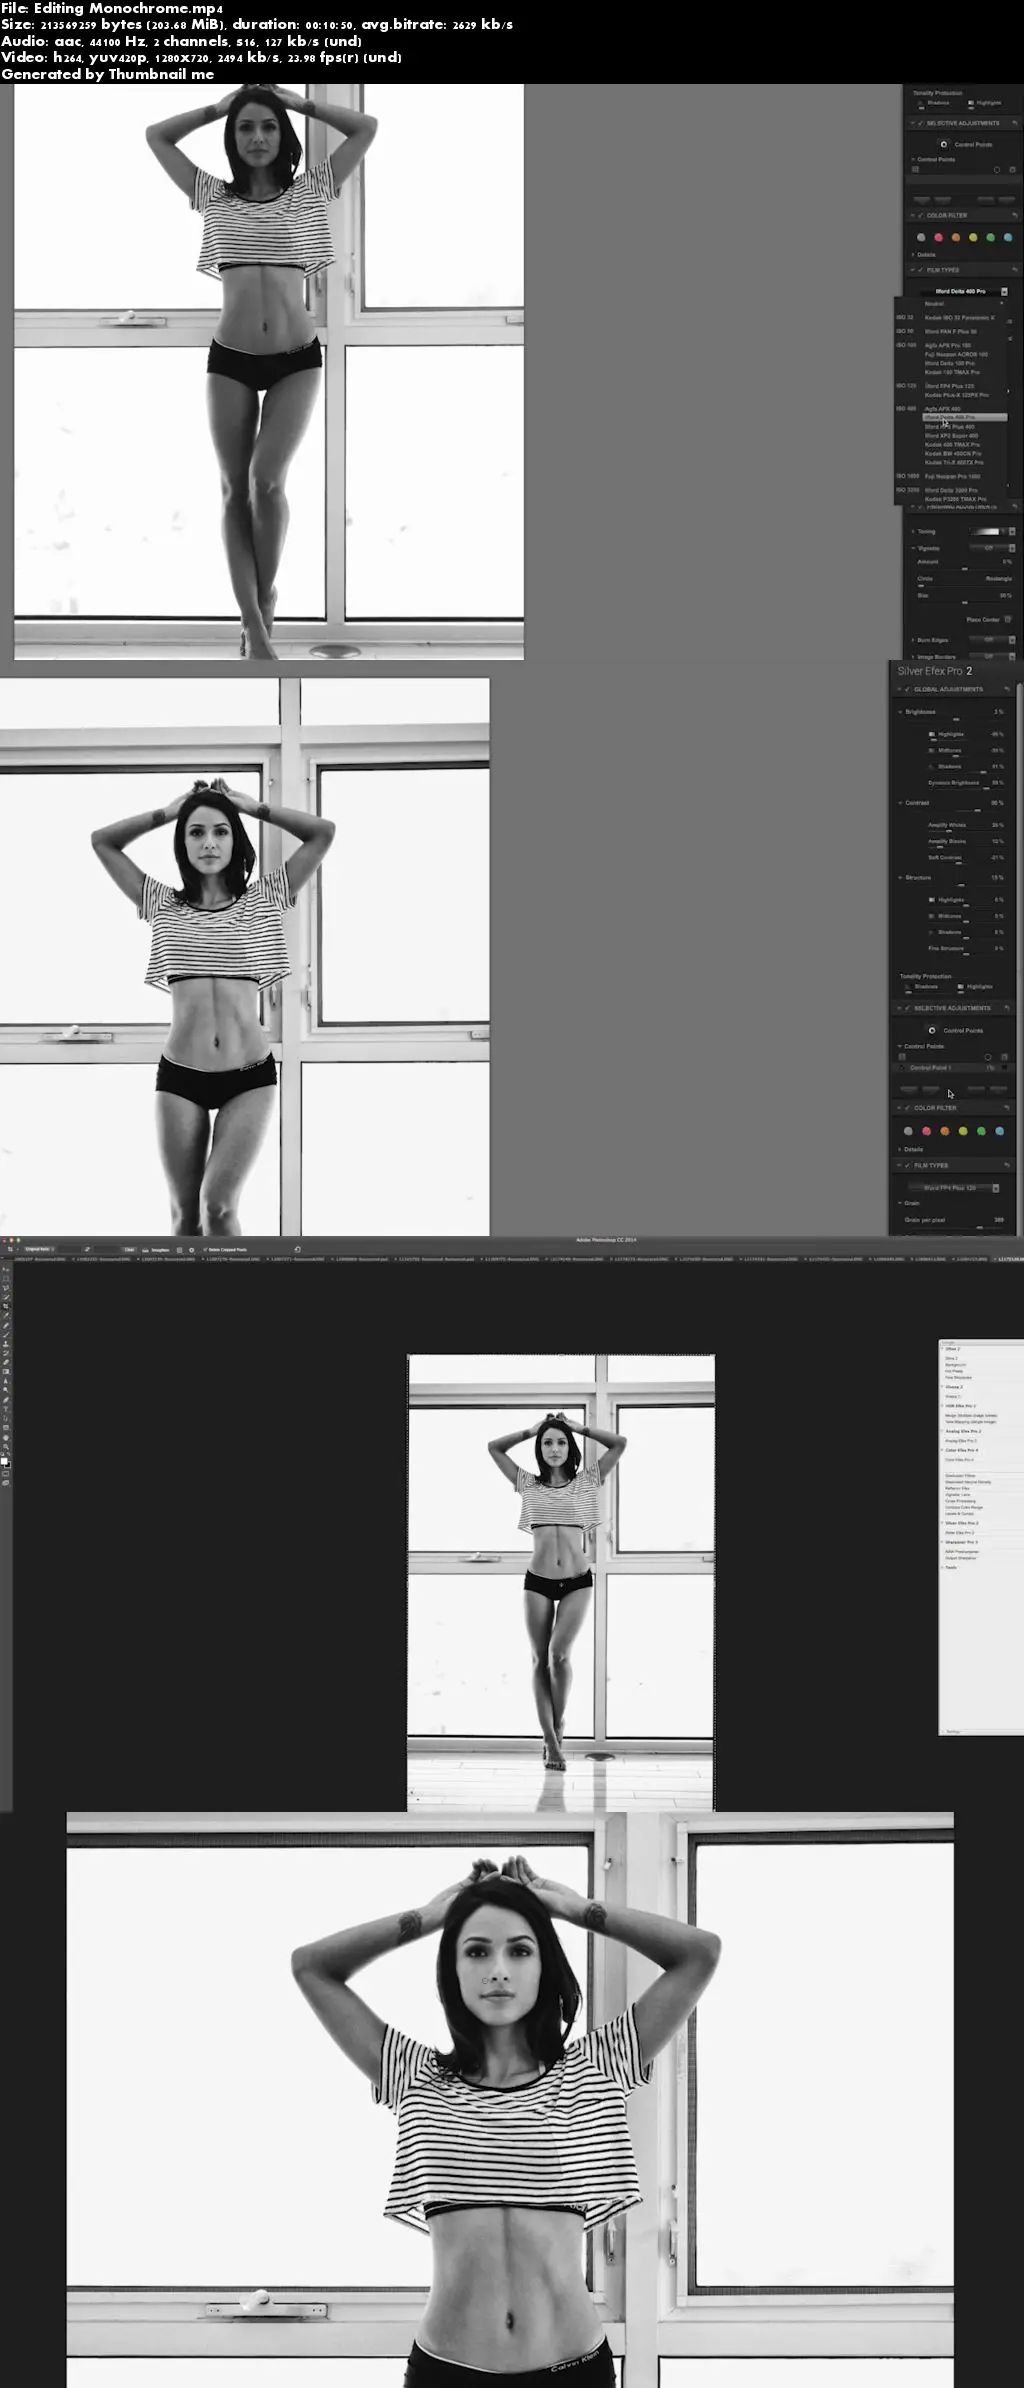This screenshot has width=1024, height=2388.
Task: Open the Ilford FP4 Plus 125 film dropdown
Action: (954, 1188)
